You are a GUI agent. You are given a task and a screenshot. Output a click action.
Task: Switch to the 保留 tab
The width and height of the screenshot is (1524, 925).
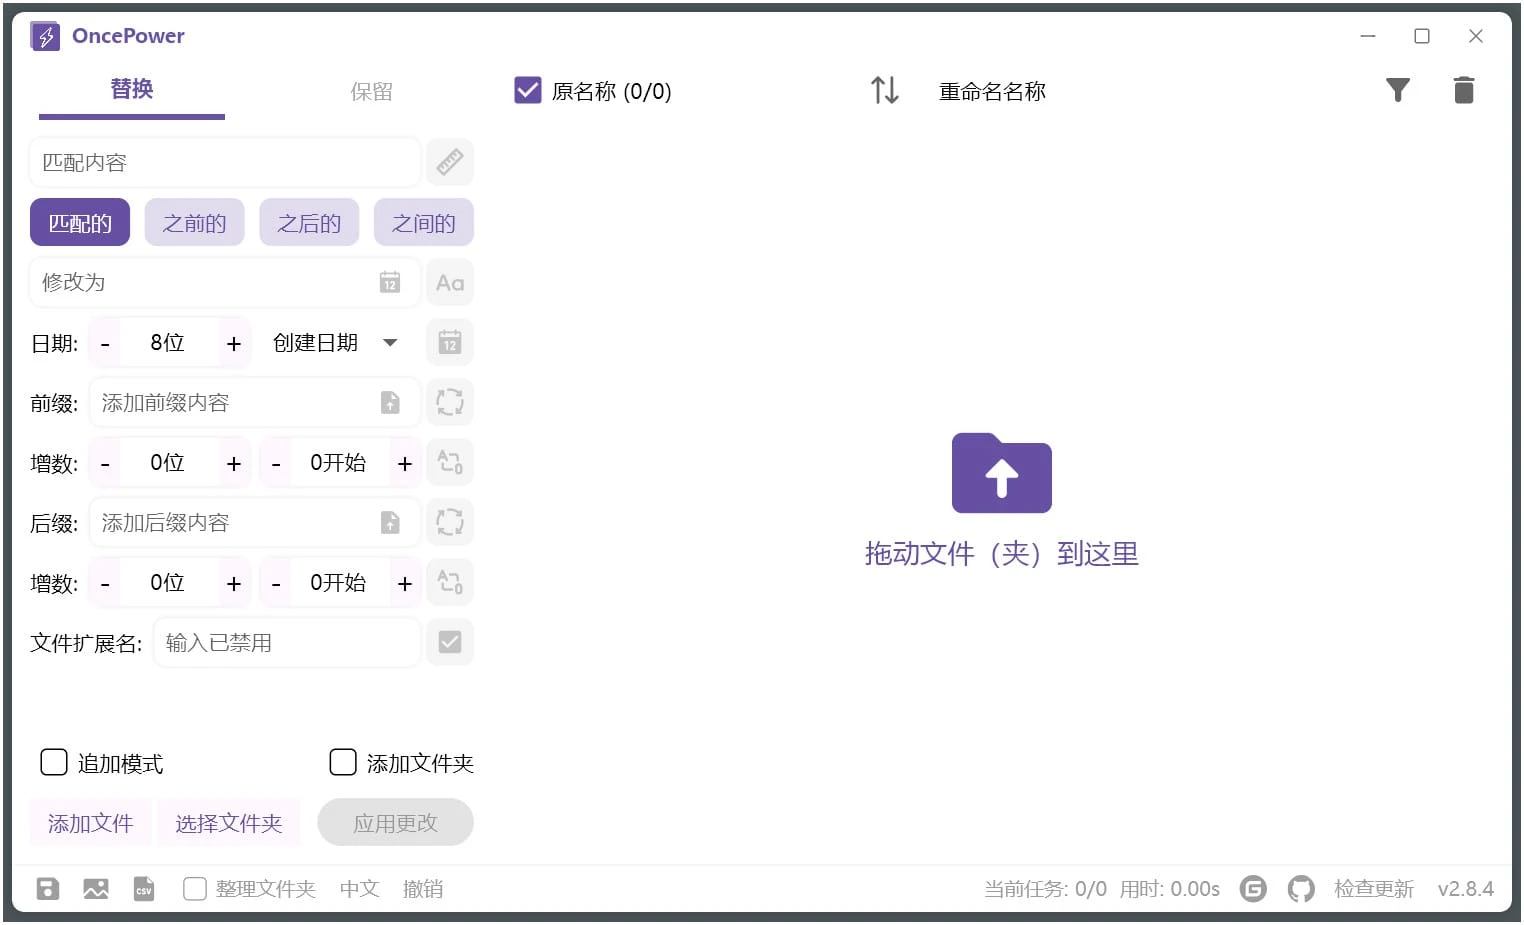click(372, 91)
